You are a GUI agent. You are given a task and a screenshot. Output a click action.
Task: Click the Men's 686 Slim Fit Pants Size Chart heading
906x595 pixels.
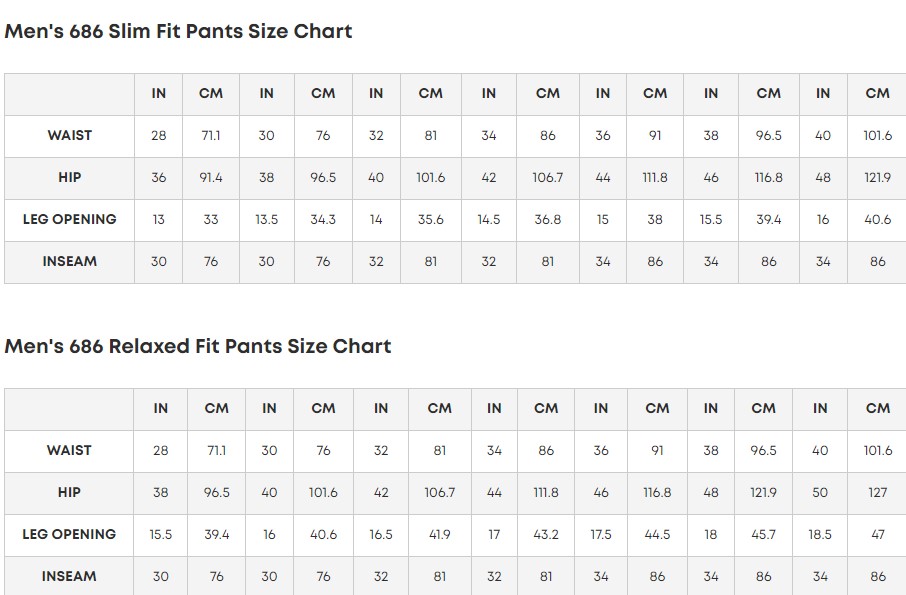178,31
